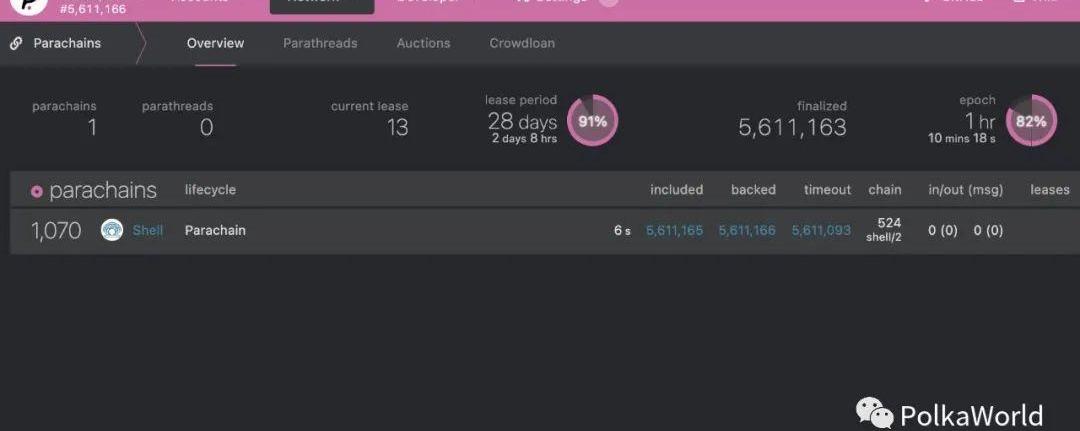
Task: Click the Parachains chain-link icon
Action: 15,43
